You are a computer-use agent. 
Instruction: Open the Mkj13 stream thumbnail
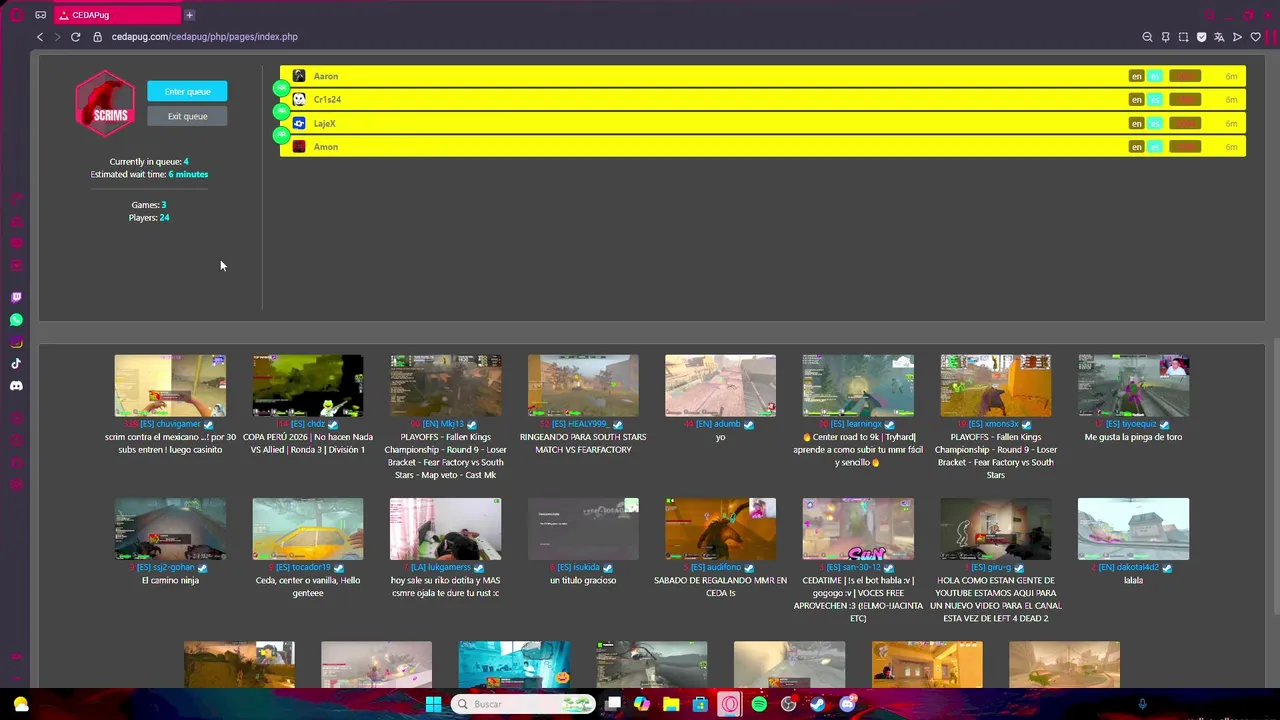click(445, 385)
